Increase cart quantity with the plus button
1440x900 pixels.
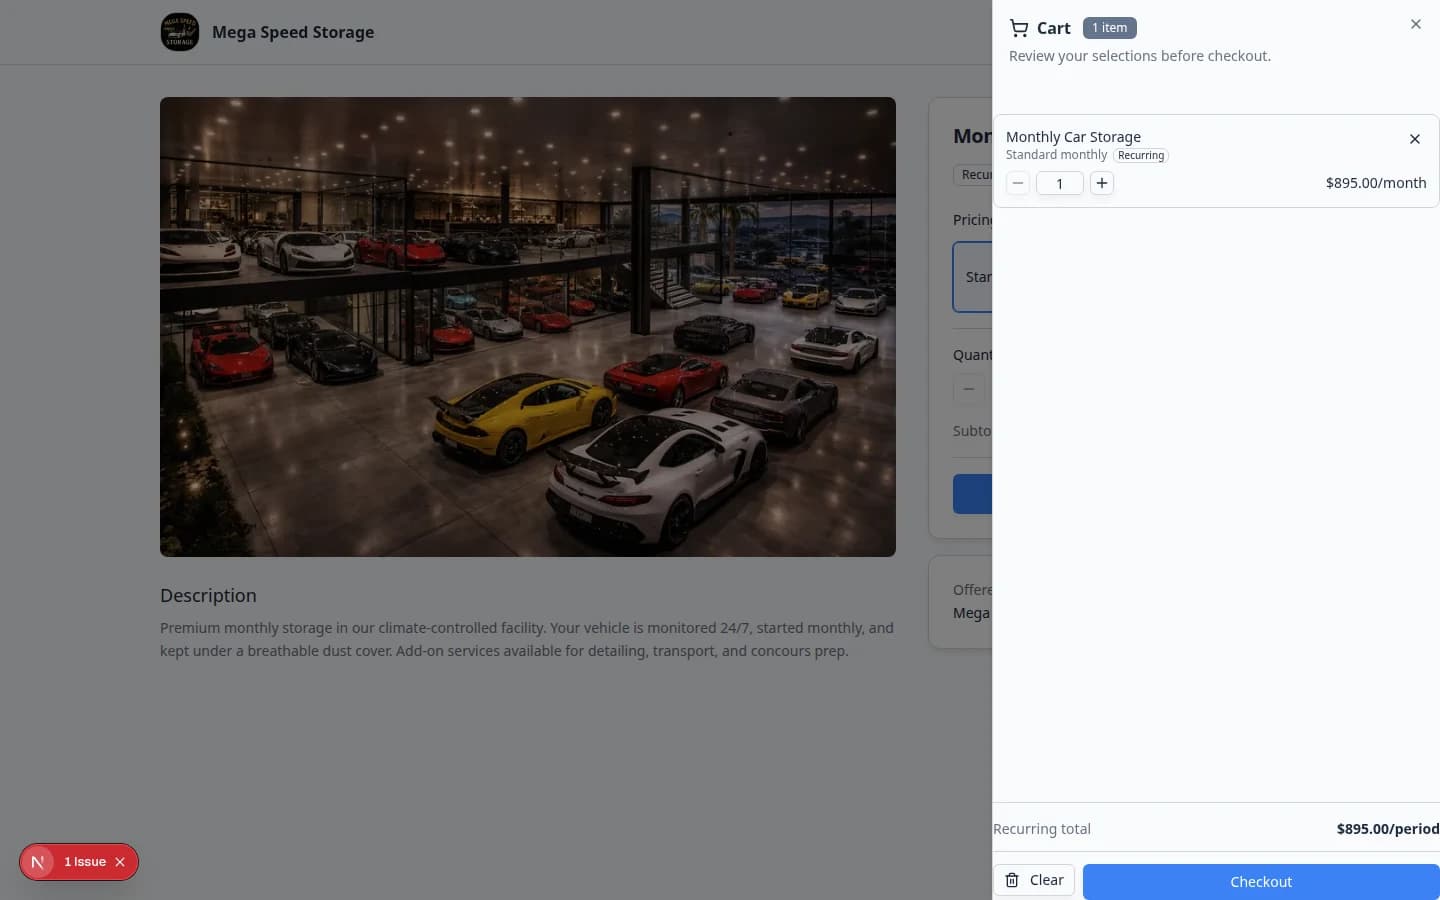point(1102,183)
